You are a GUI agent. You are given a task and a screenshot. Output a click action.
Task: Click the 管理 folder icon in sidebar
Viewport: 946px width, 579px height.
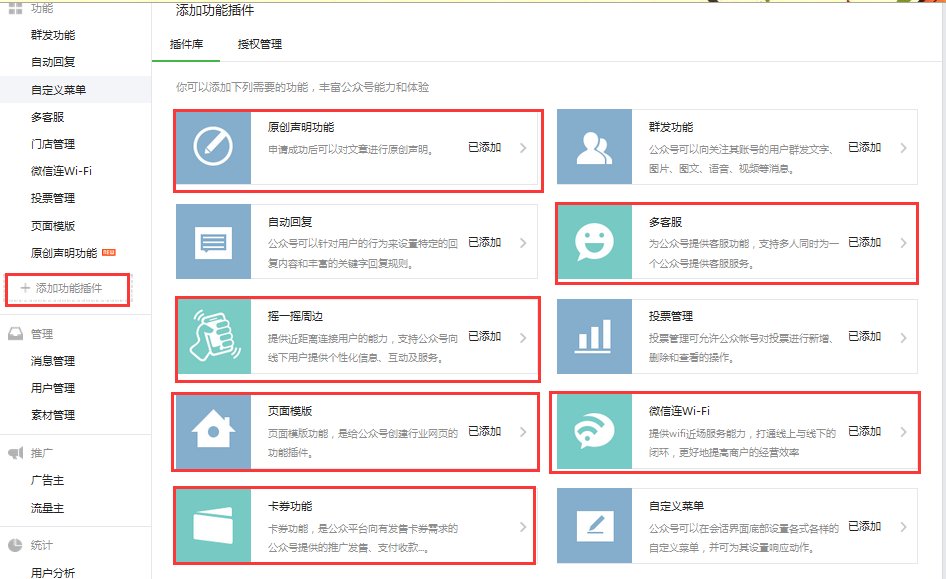pyautogui.click(x=14, y=334)
